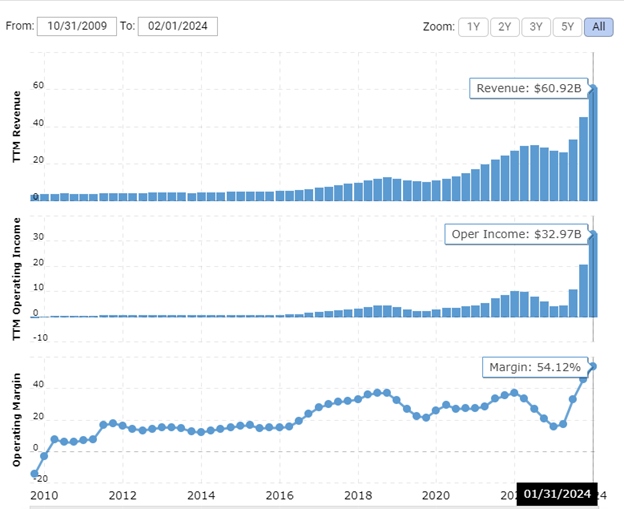Click the tallest rightmost Operating Income bar

point(593,275)
